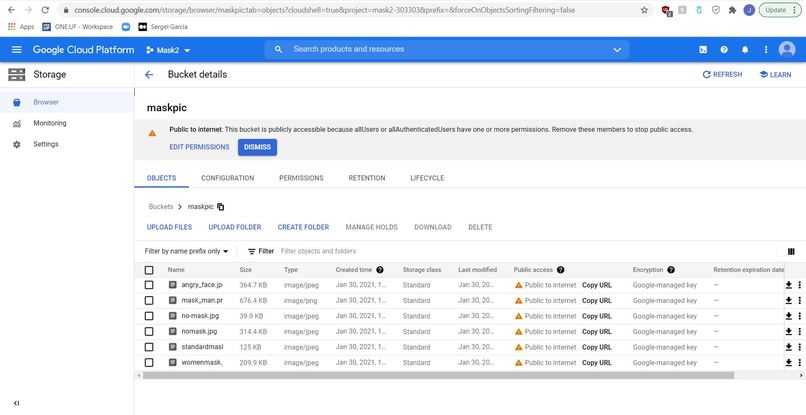Copy bucket name maskpic icon
This screenshot has height=415, width=806.
pyautogui.click(x=221, y=207)
